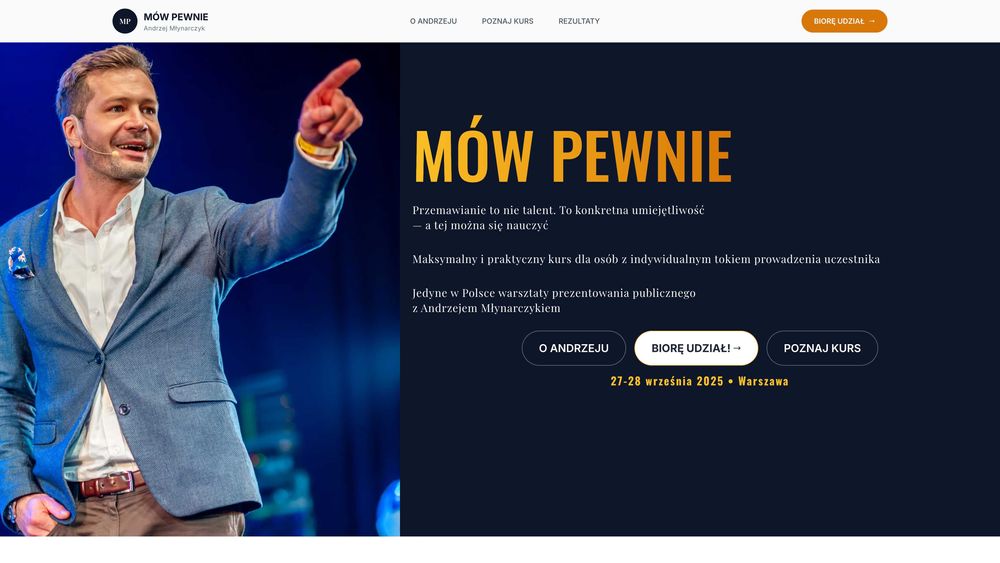Click the Jedyne w Polsce warsztaty paragraph
This screenshot has width=1000, height=563.
click(x=554, y=300)
